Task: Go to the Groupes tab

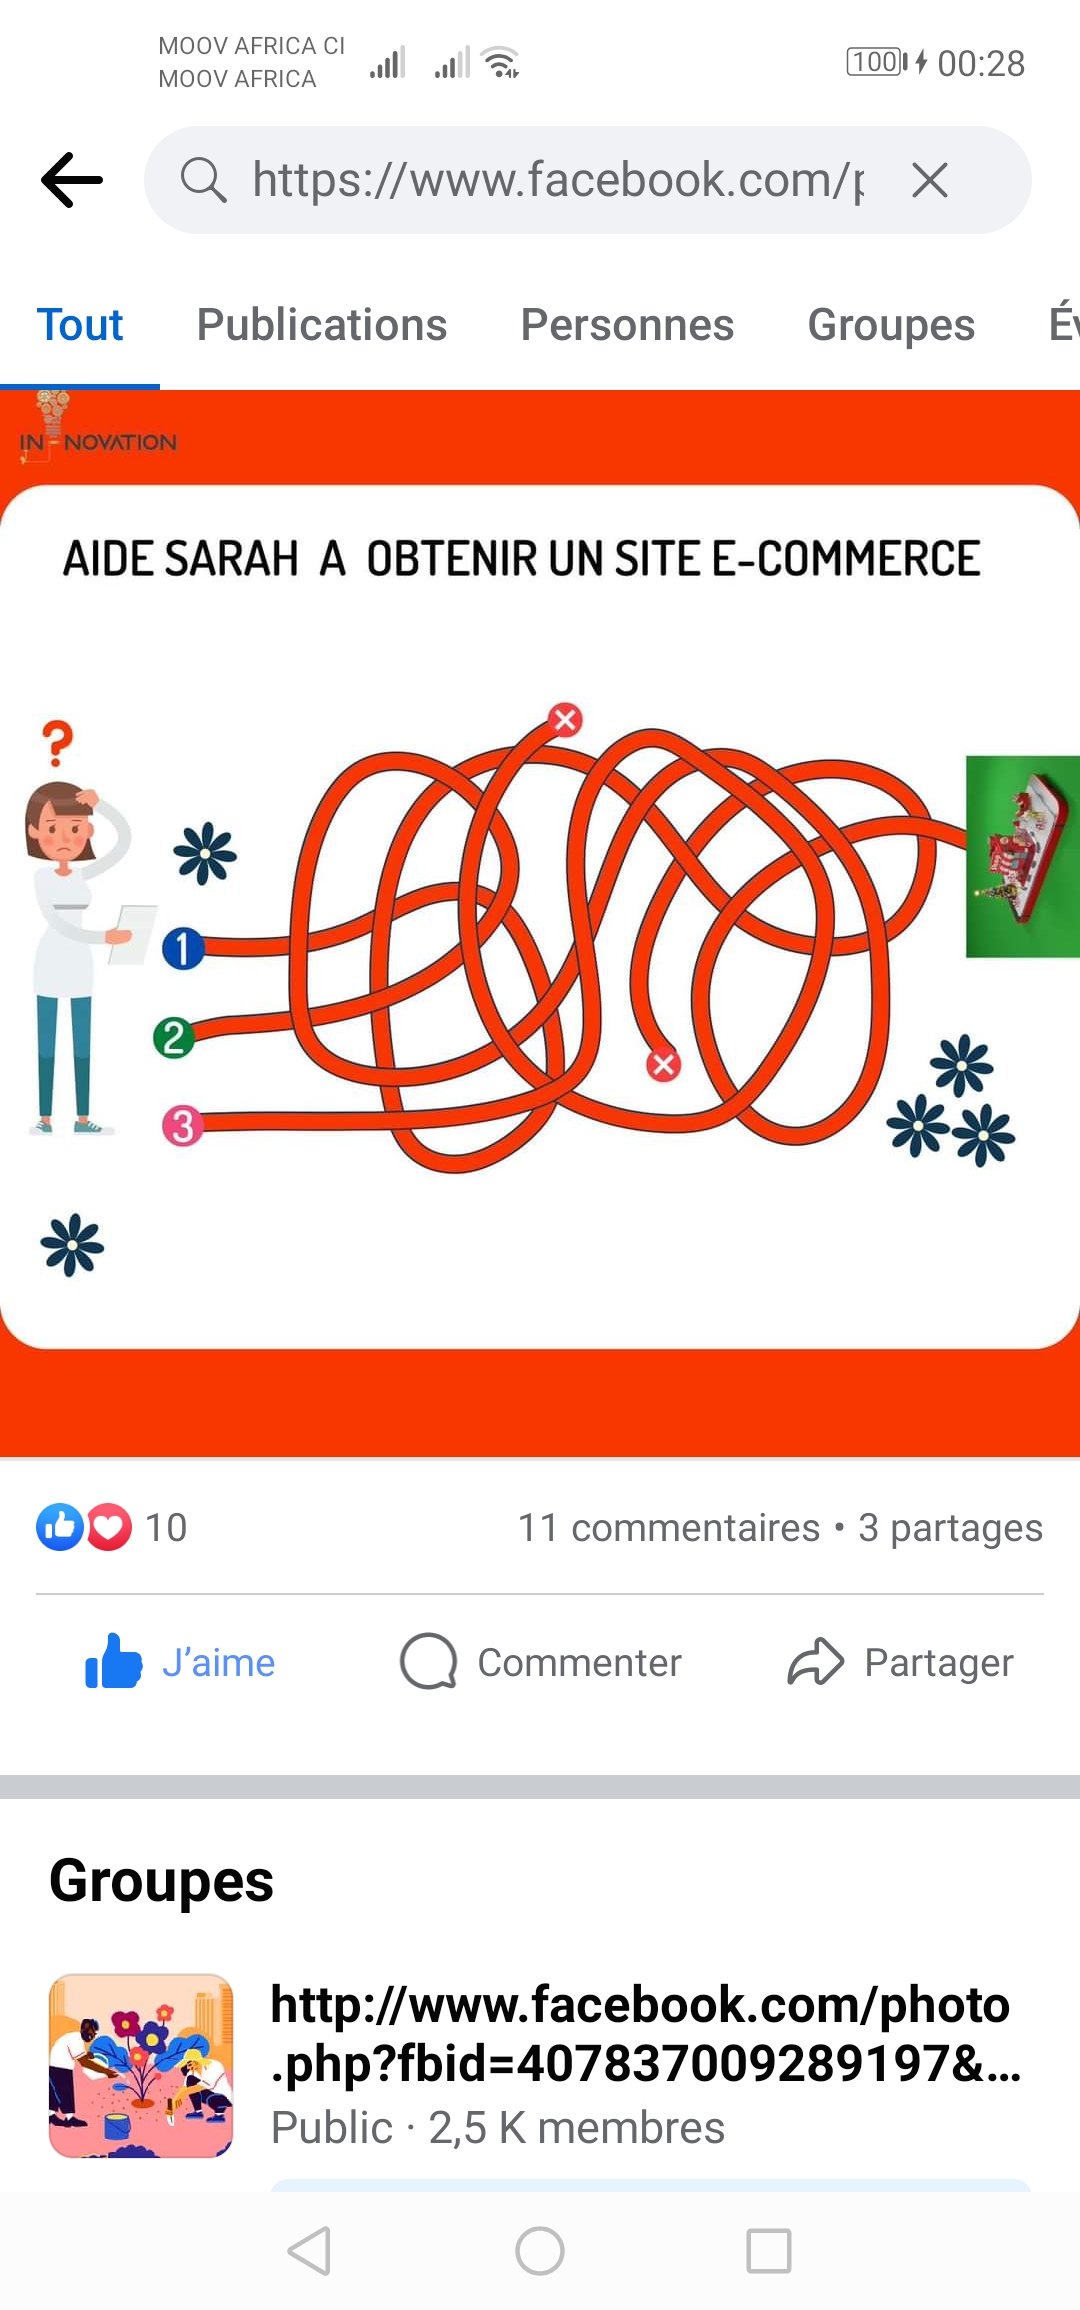Action: tap(891, 325)
